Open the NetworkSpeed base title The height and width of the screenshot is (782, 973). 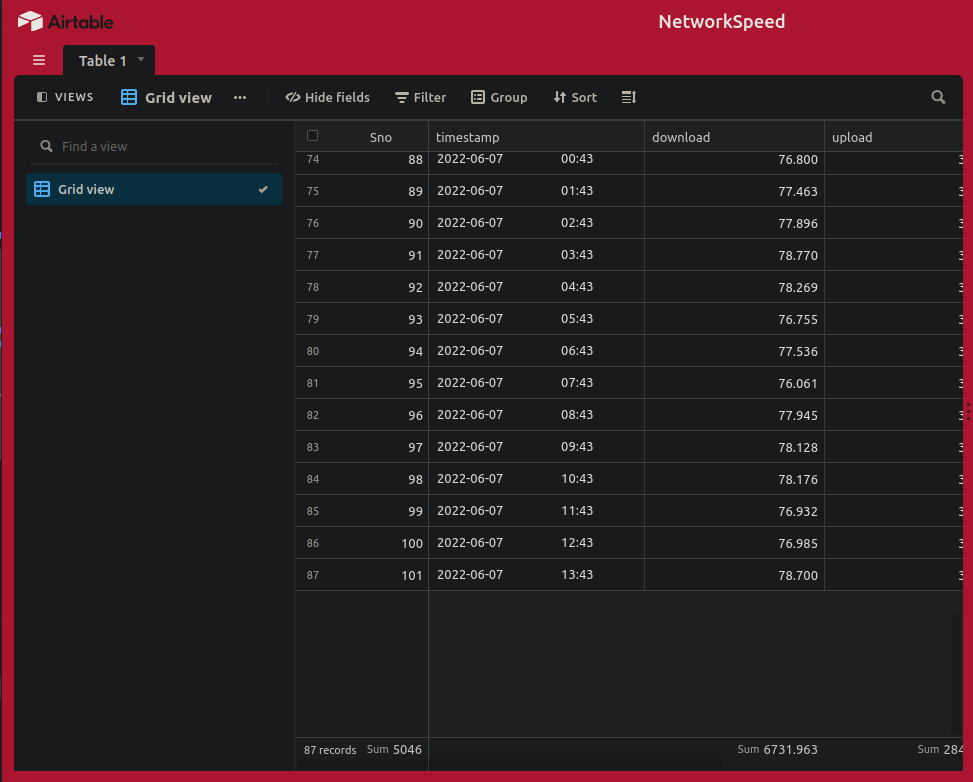[722, 22]
